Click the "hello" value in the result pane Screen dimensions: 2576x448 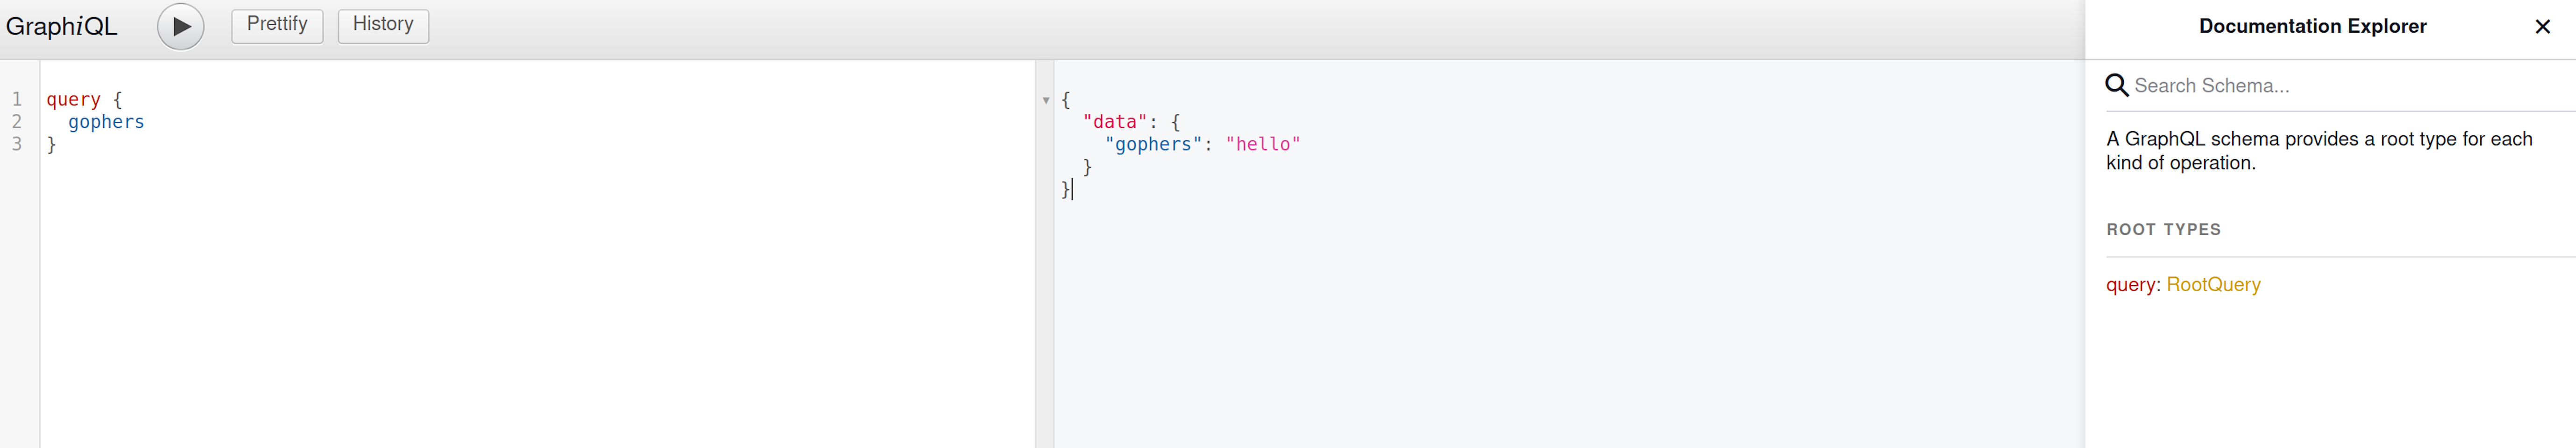[1262, 144]
